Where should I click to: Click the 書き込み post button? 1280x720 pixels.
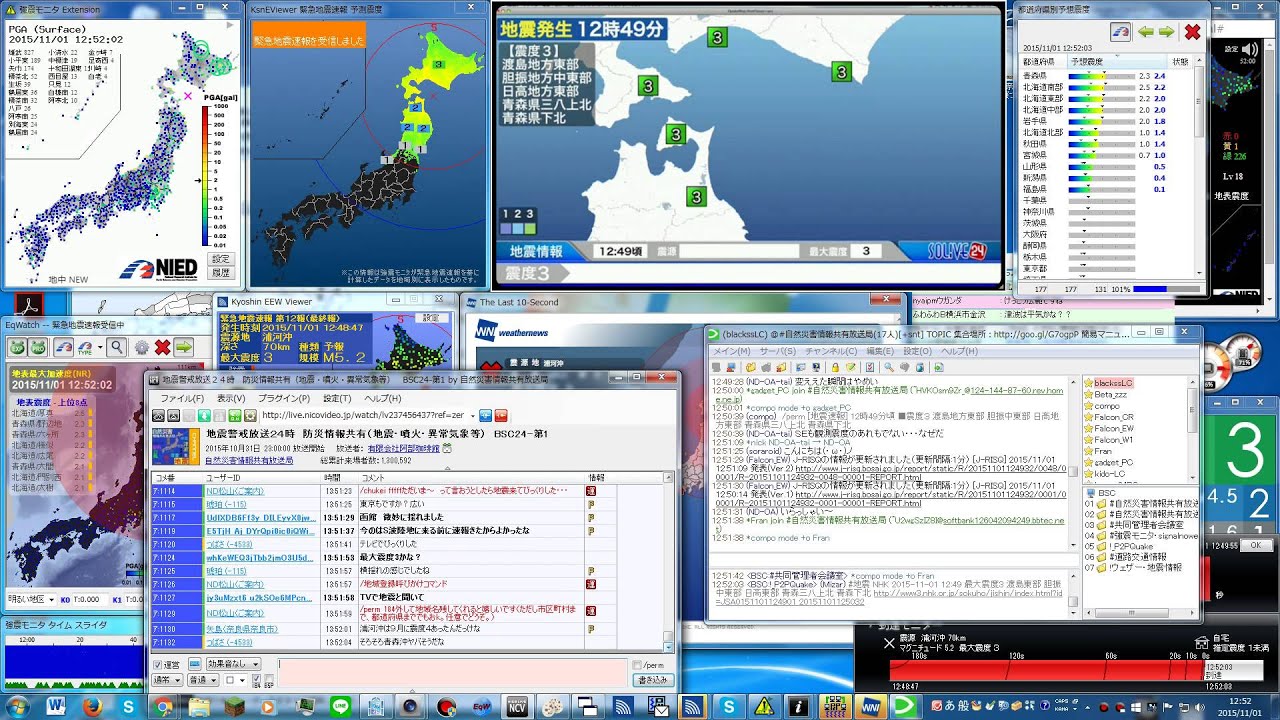651,680
